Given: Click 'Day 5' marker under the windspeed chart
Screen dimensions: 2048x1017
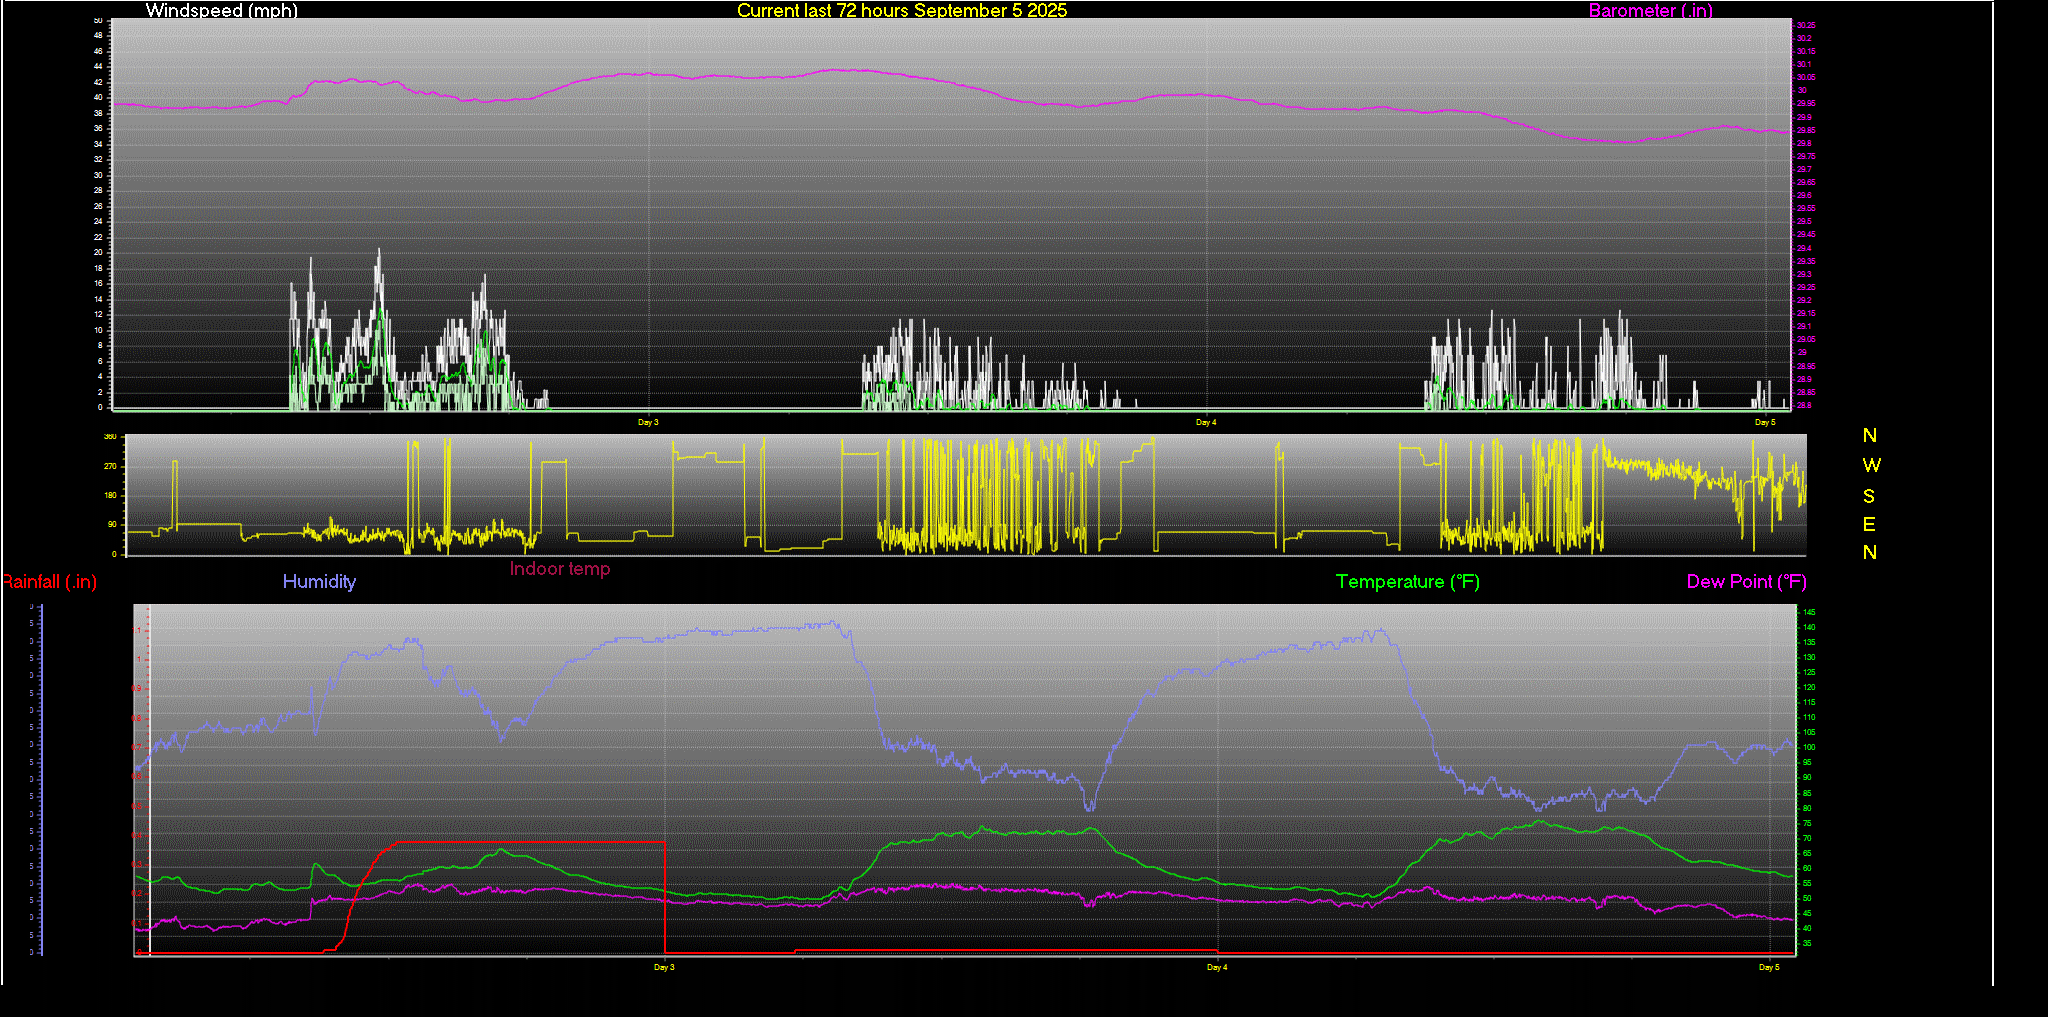Looking at the screenshot, I should pyautogui.click(x=1765, y=422).
